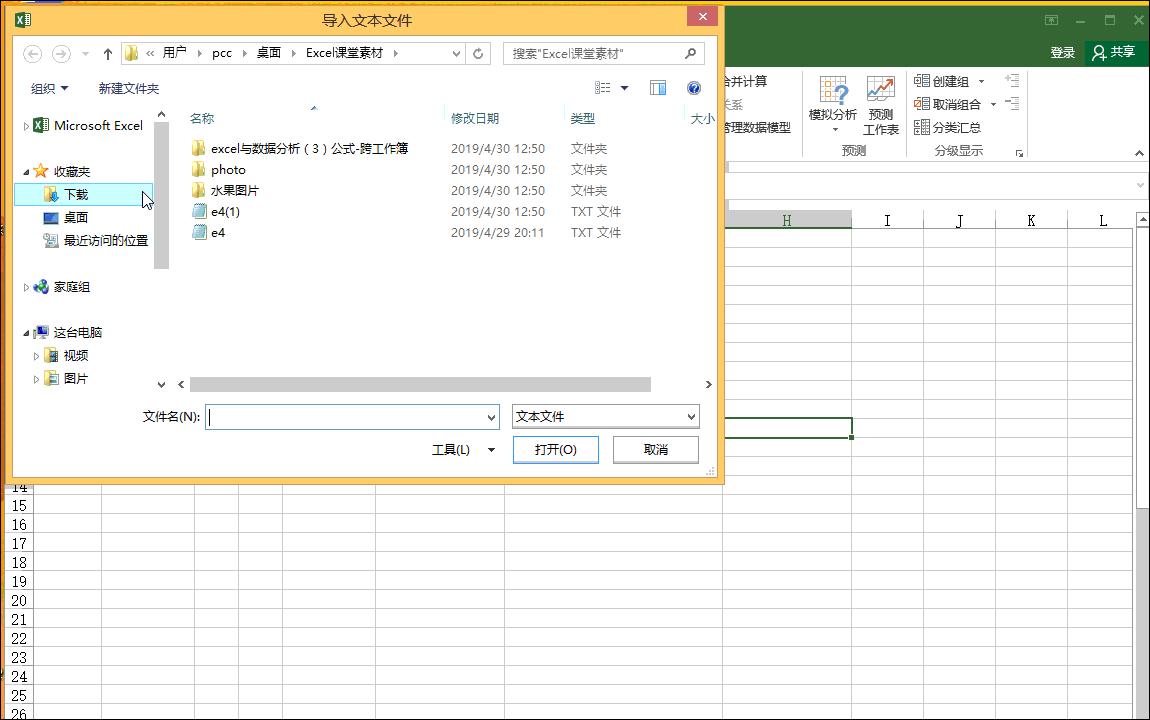Expand the Videos (视频) node
Image resolution: width=1150 pixels, height=720 pixels.
pos(37,356)
